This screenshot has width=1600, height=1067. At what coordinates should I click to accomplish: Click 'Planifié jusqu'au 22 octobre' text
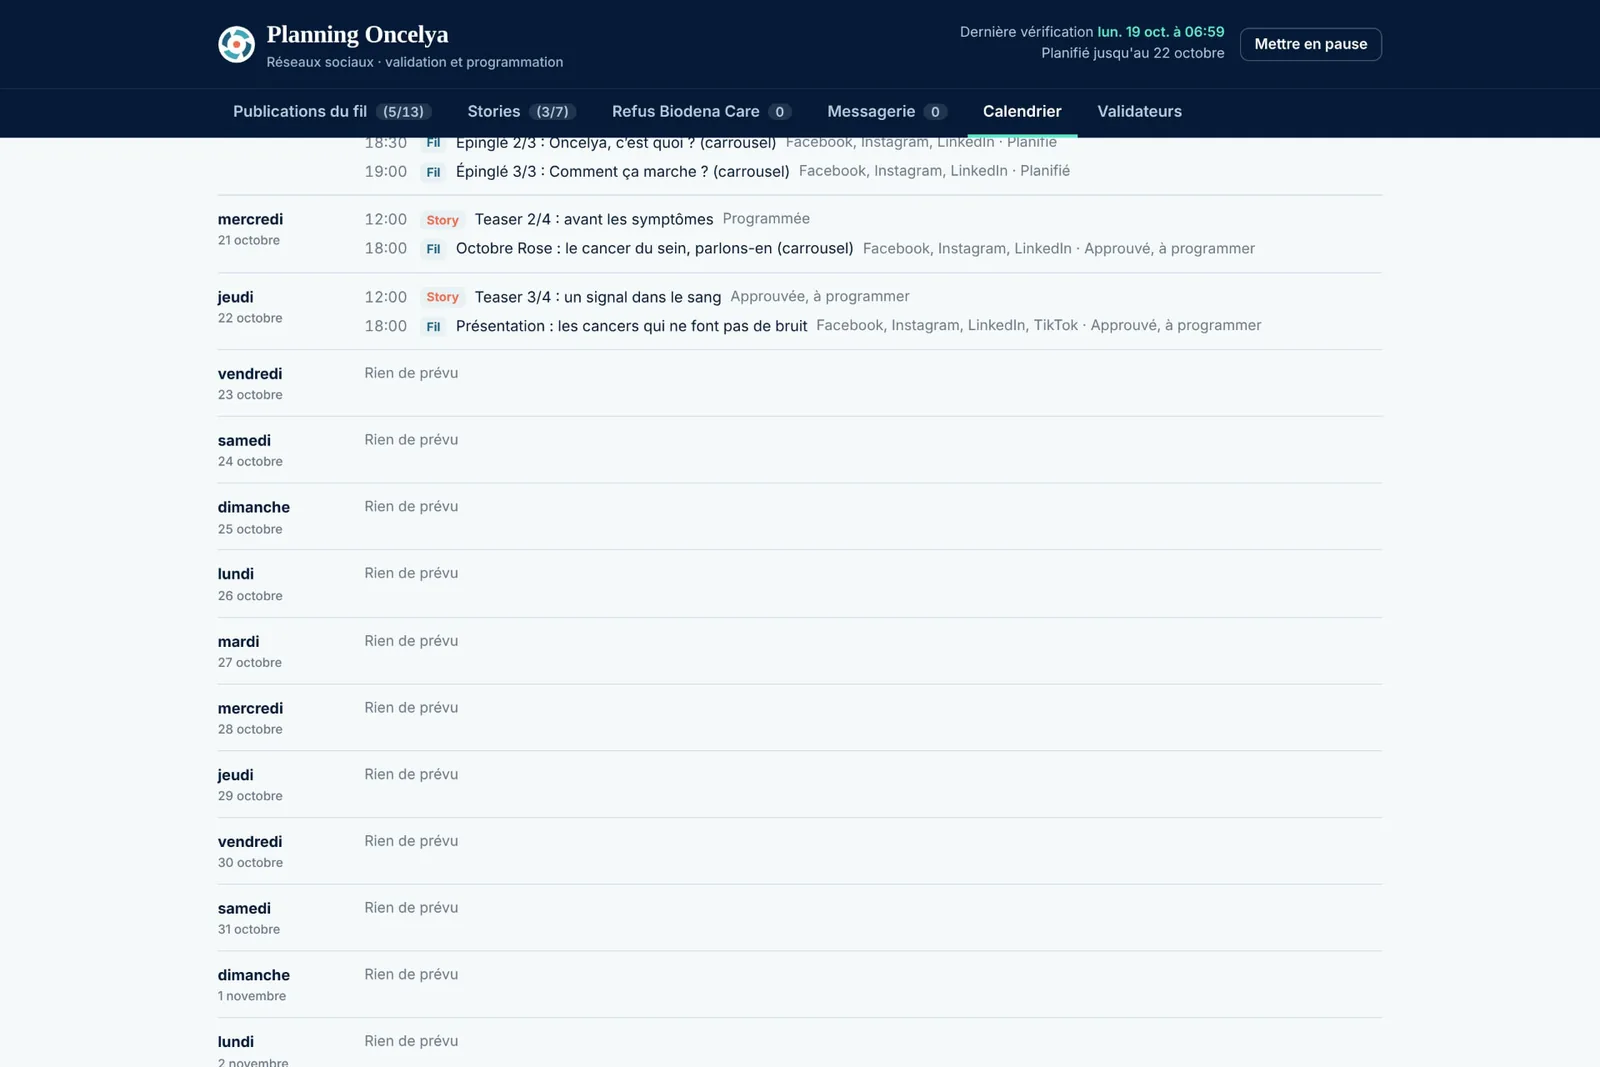pos(1132,53)
